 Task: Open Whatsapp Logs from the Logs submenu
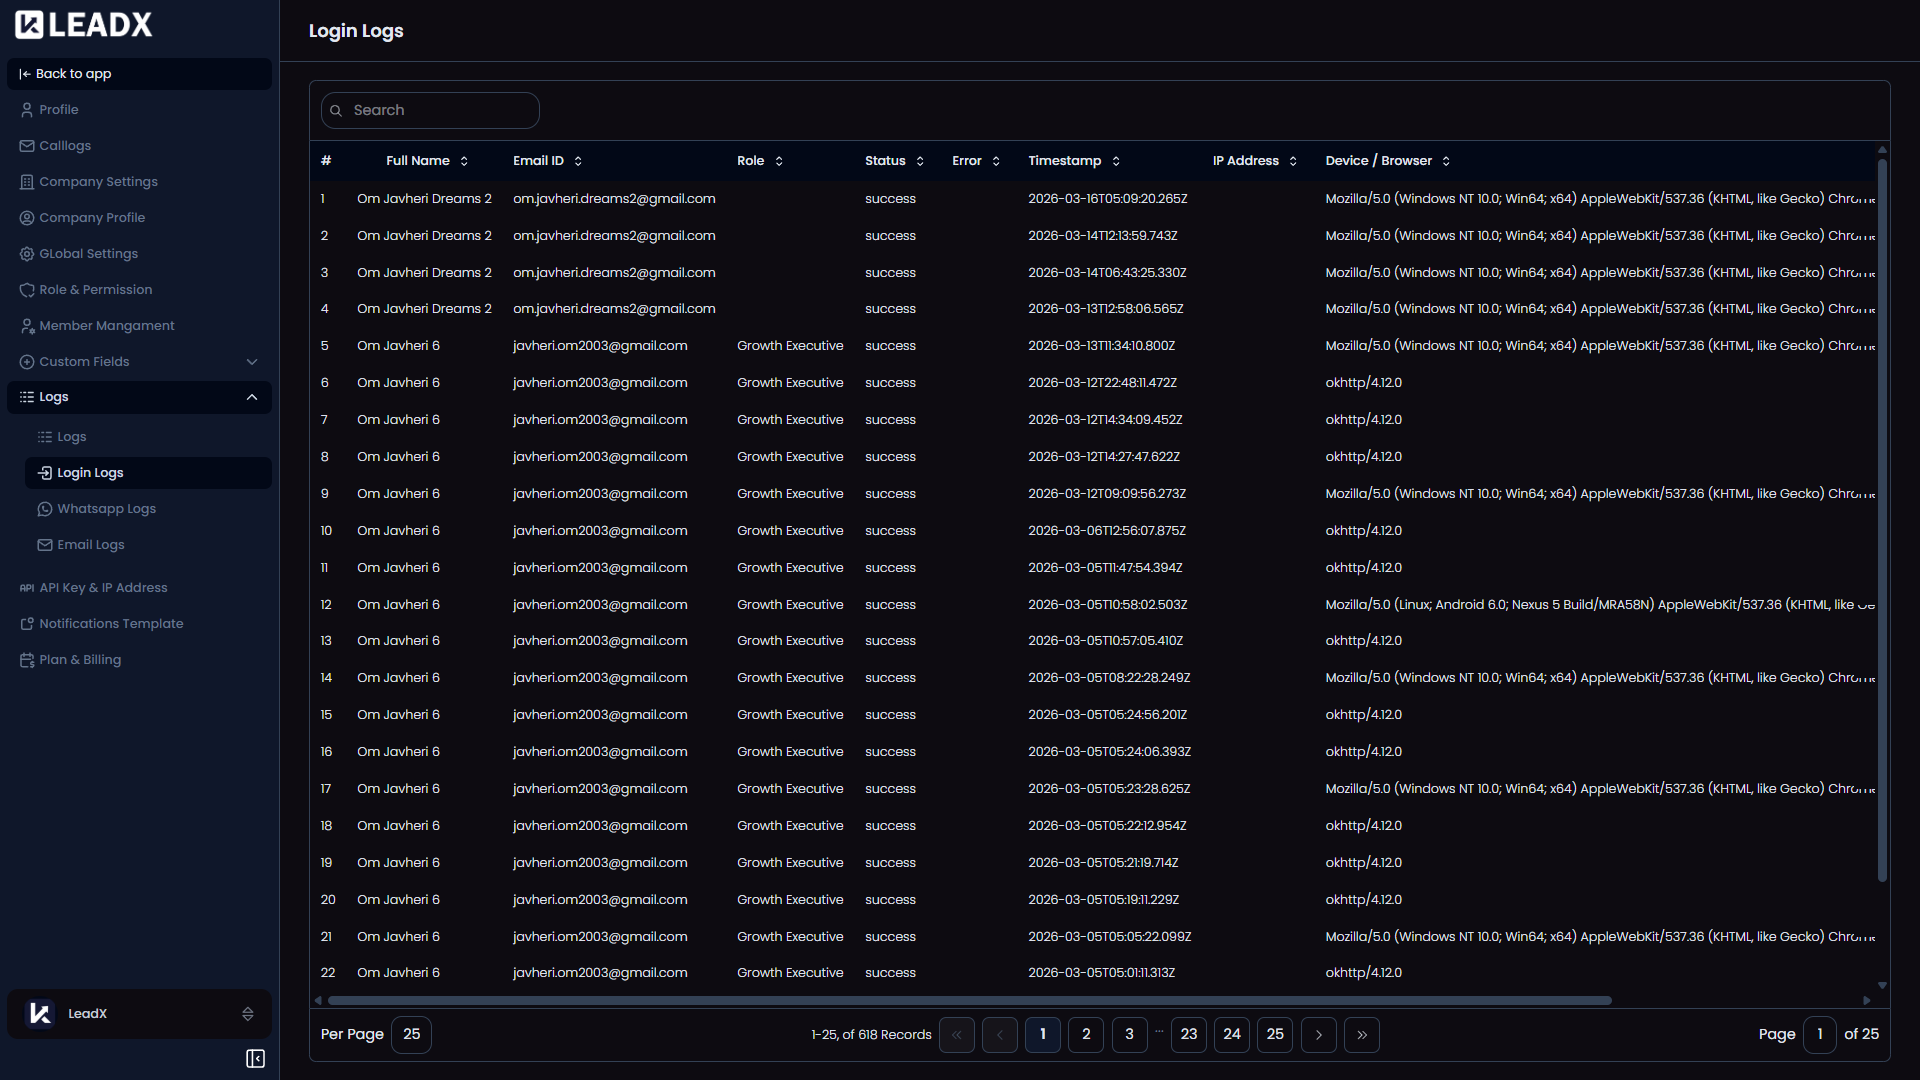coord(106,508)
